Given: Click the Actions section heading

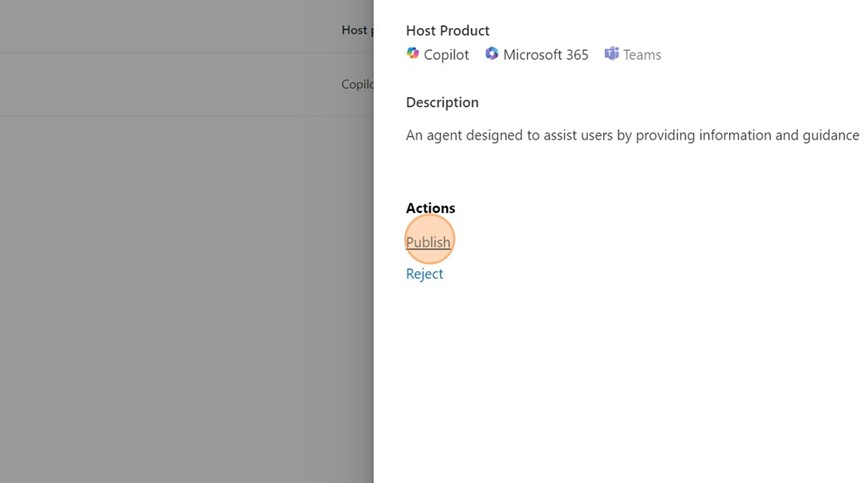Looking at the screenshot, I should tap(430, 208).
